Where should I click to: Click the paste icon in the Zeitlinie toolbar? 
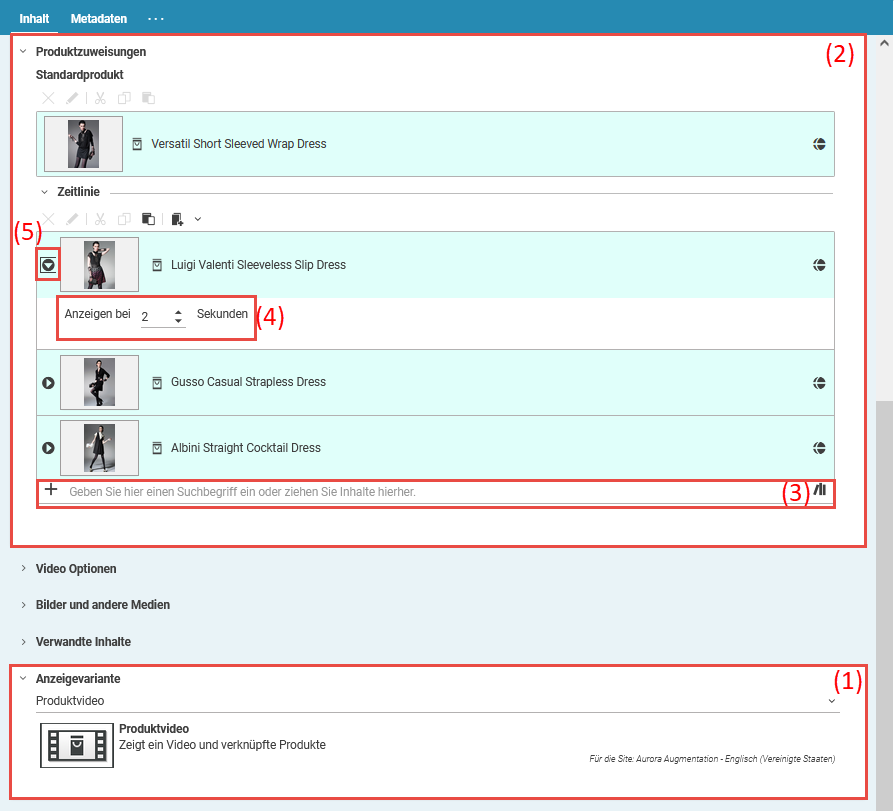[x=148, y=219]
